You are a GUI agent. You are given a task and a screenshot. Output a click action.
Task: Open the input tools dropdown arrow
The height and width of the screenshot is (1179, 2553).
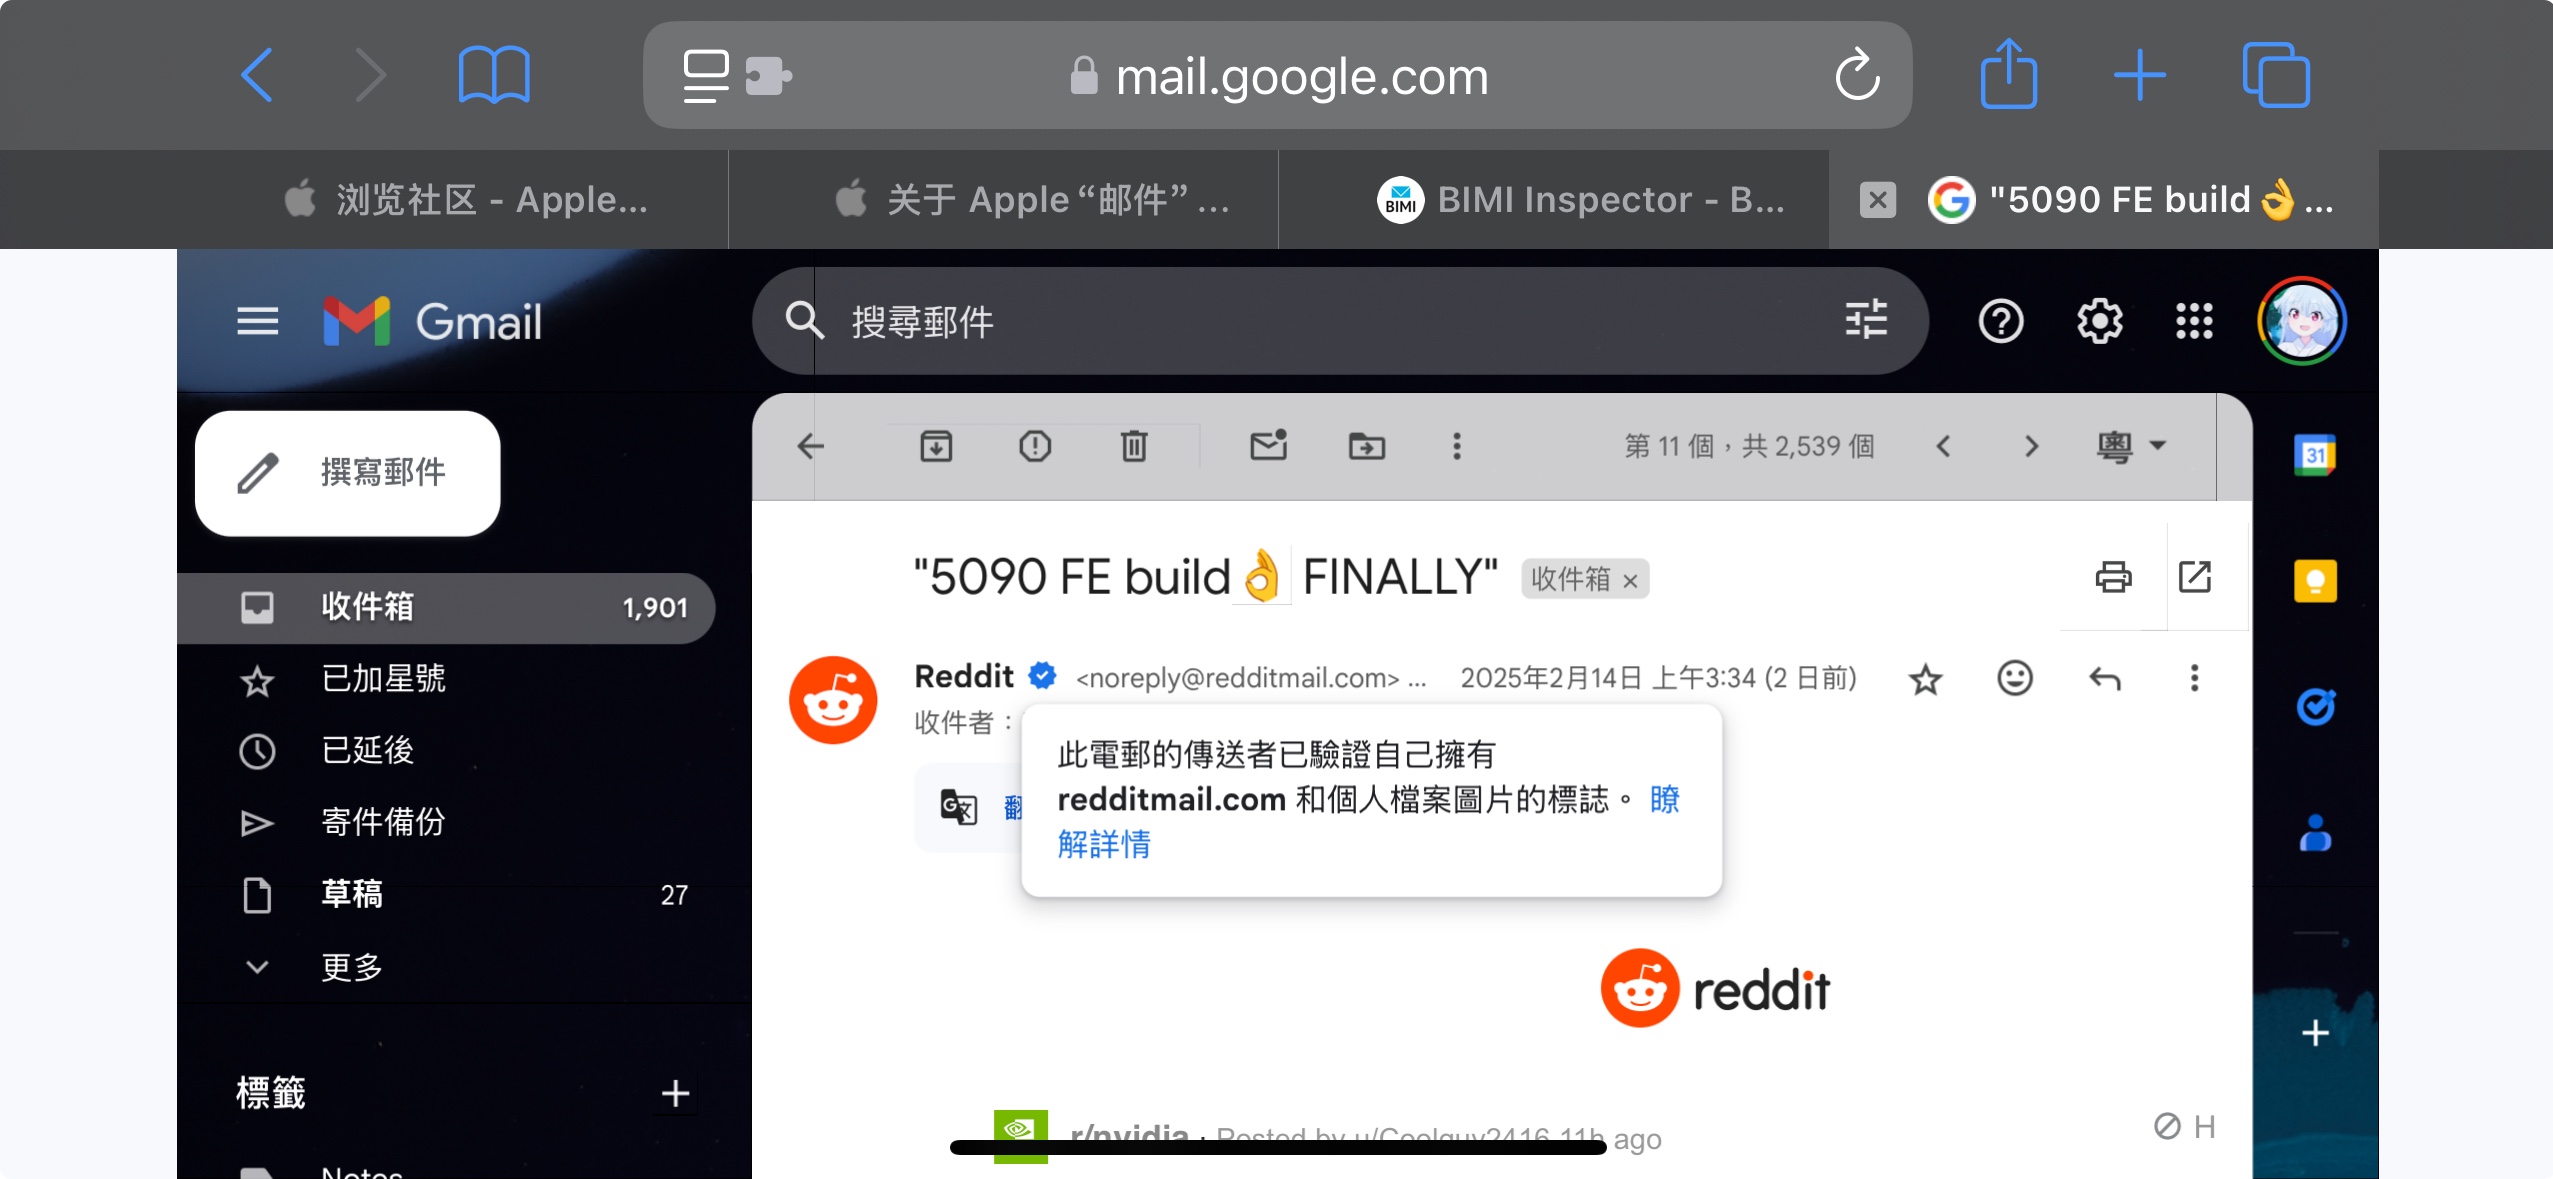click(2157, 446)
